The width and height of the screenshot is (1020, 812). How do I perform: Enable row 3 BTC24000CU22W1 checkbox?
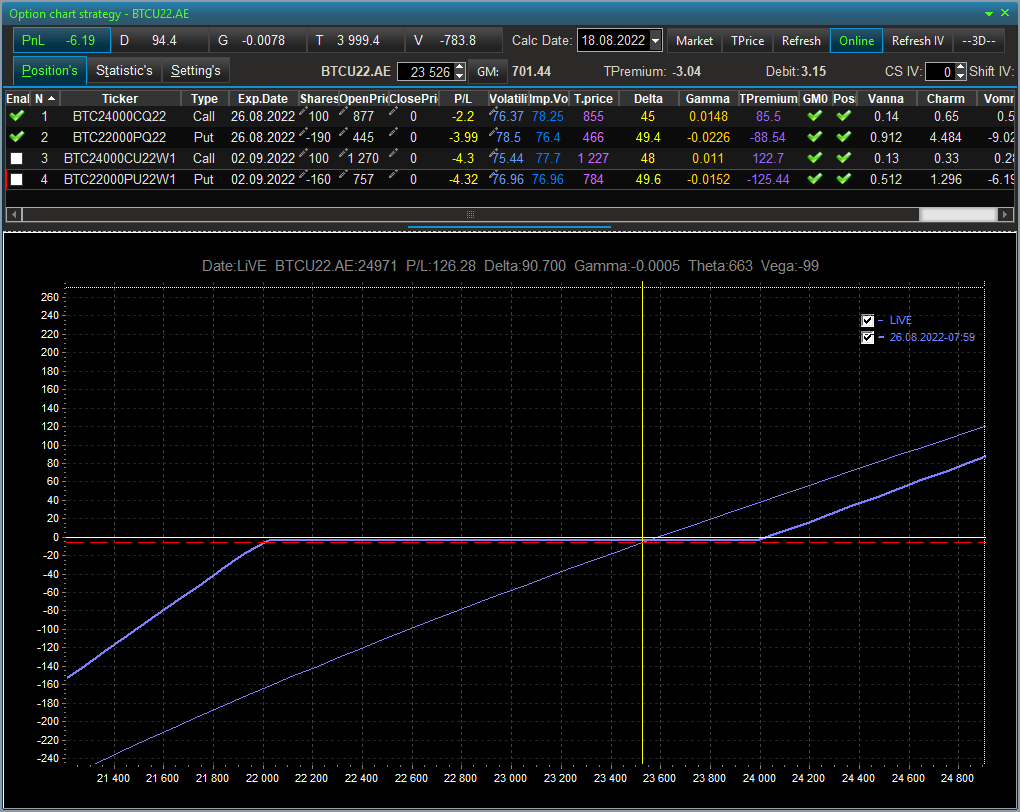coord(17,158)
